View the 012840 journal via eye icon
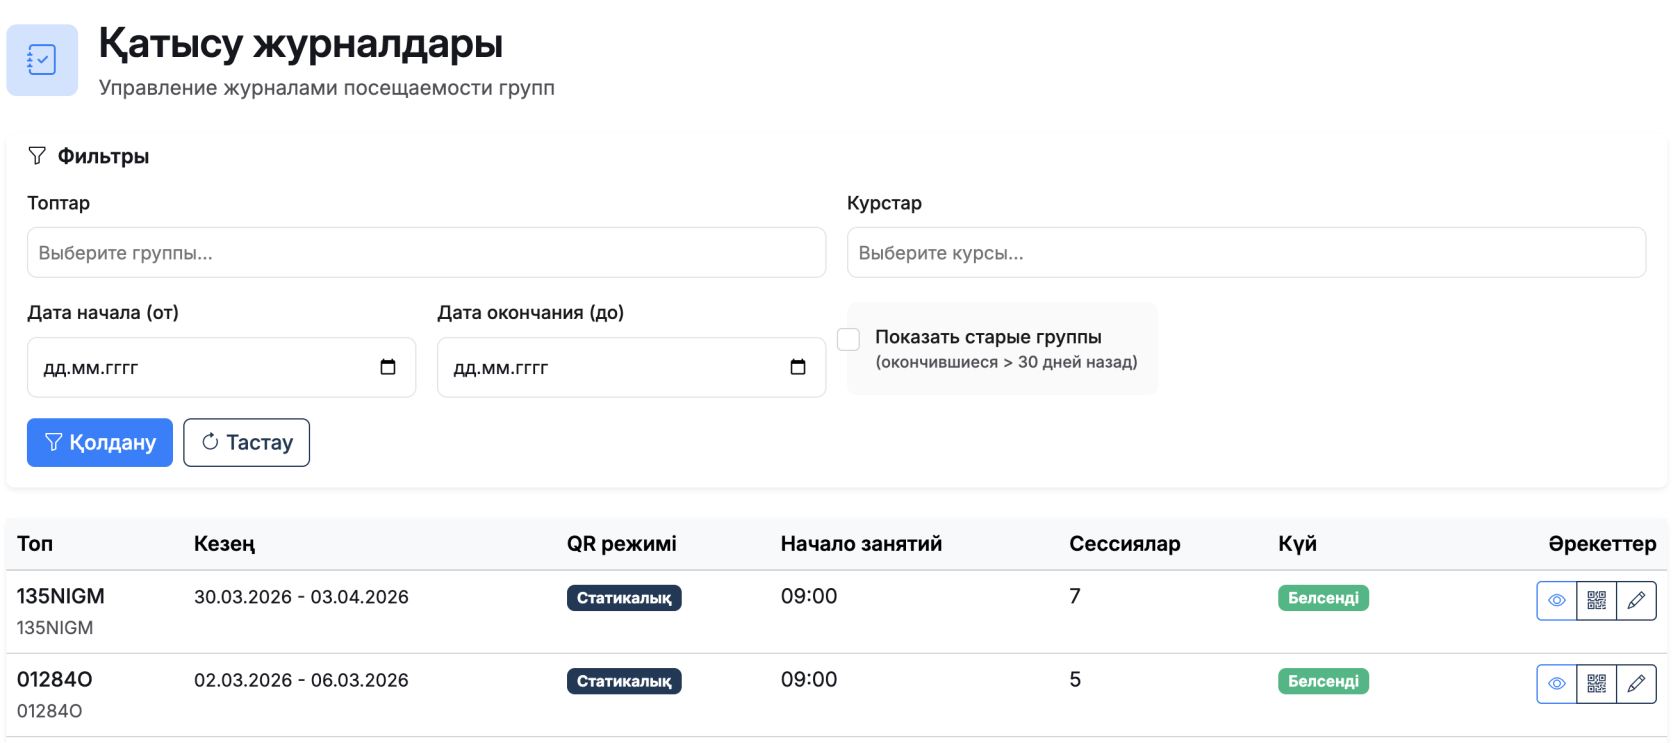1680x743 pixels. [1556, 684]
